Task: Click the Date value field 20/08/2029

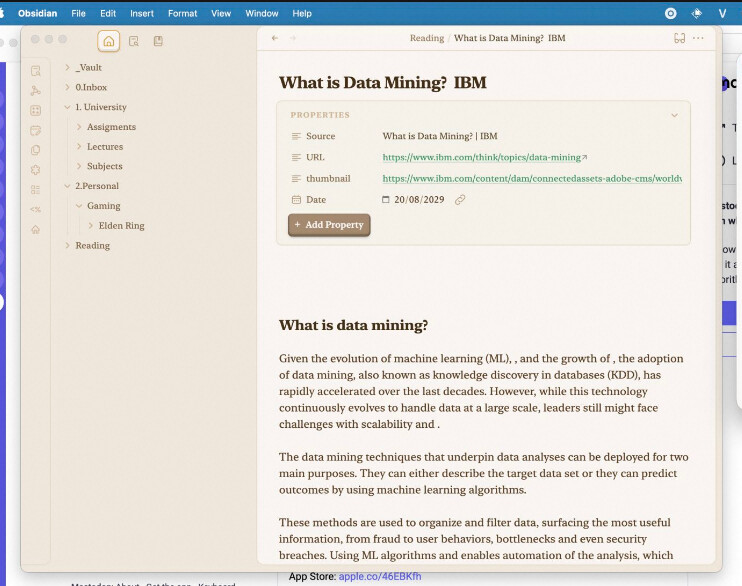Action: [x=418, y=200]
